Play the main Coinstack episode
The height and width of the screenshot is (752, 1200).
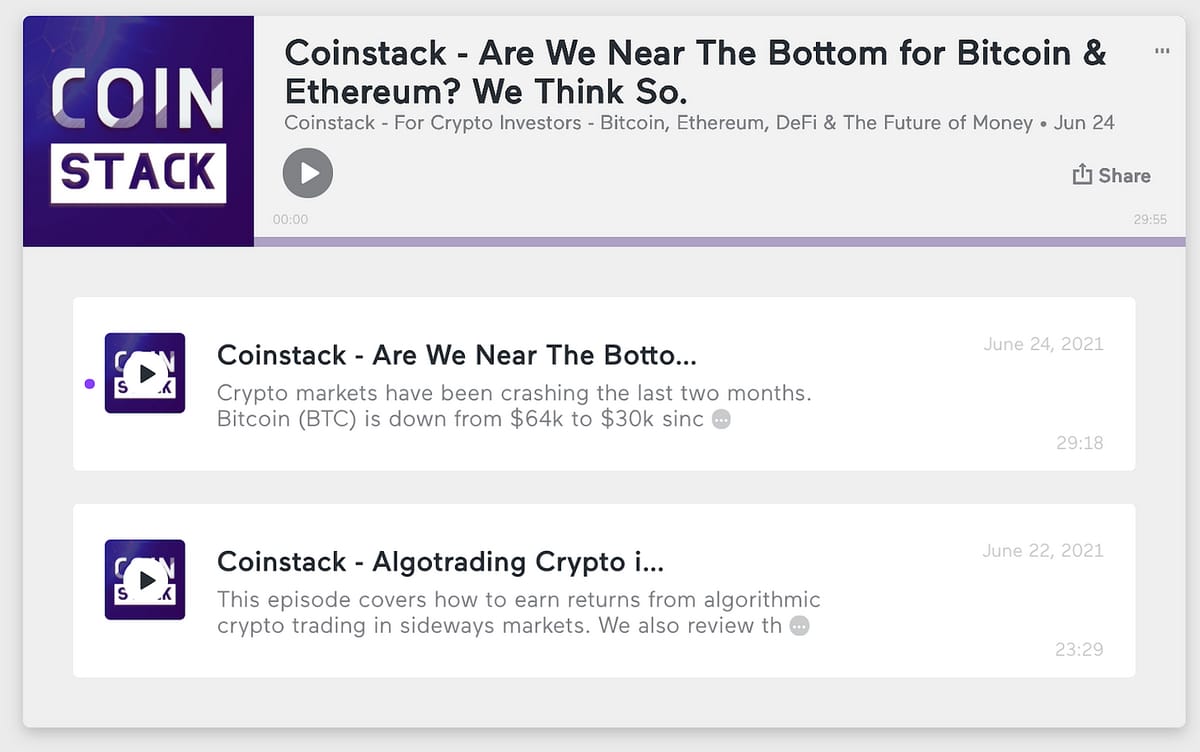pos(308,174)
